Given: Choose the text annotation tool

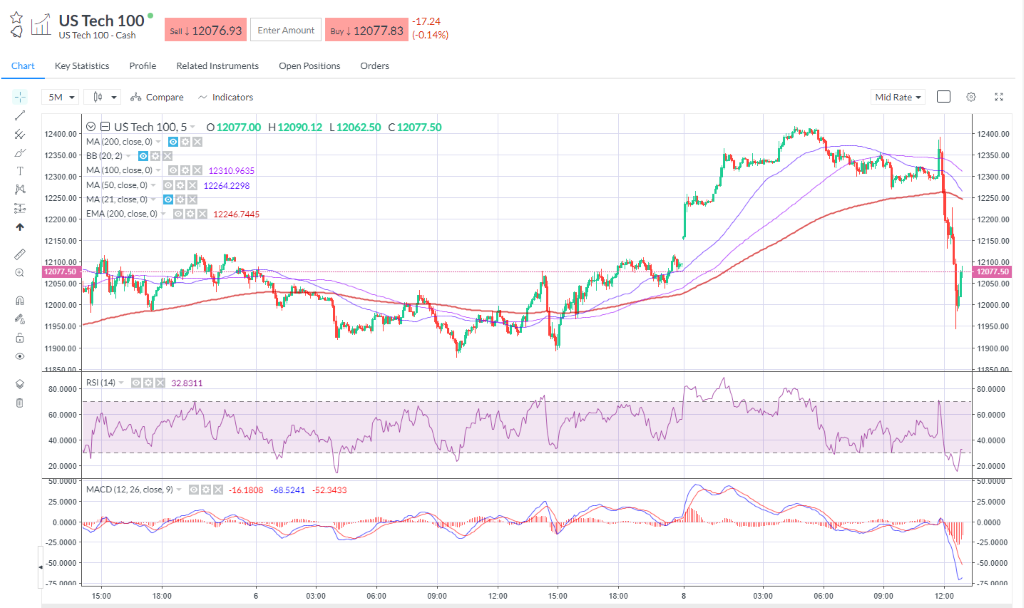Looking at the screenshot, I should click(20, 171).
